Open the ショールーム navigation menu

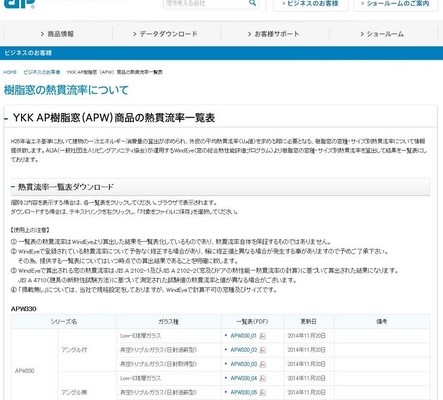(383, 34)
